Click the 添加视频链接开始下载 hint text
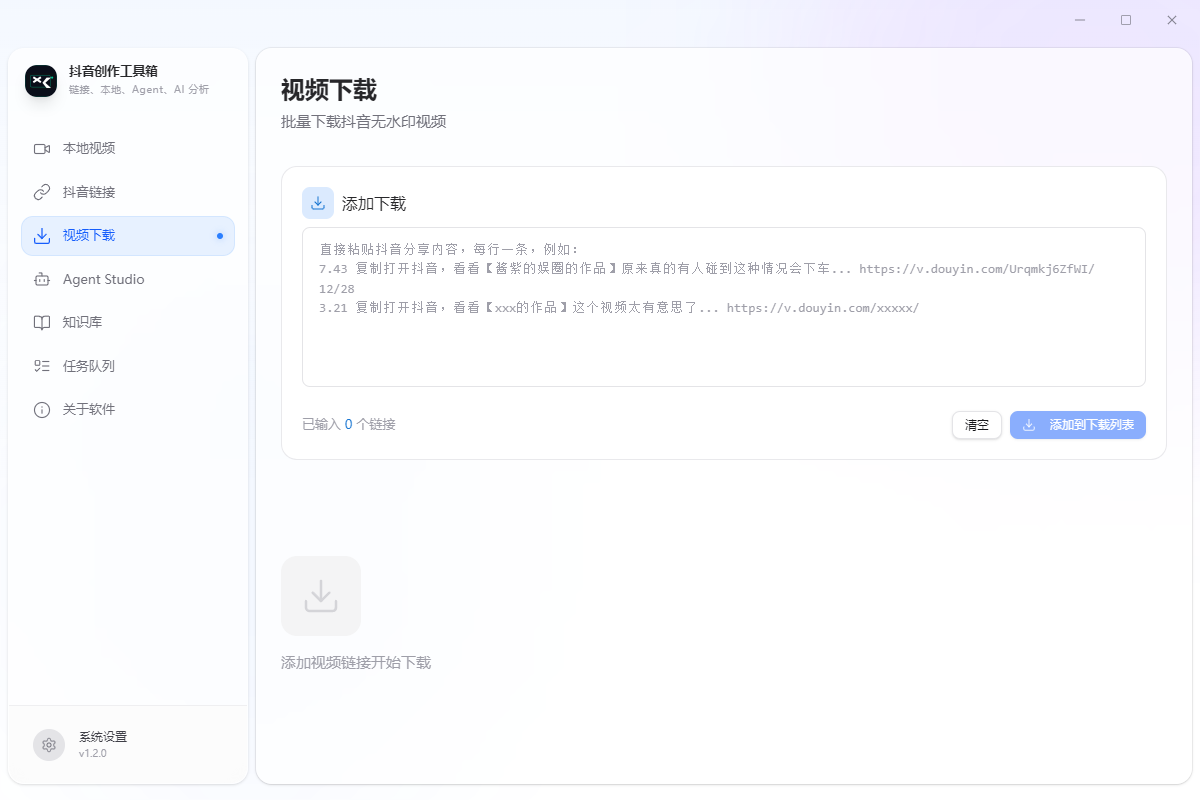The image size is (1200, 800). 356,663
